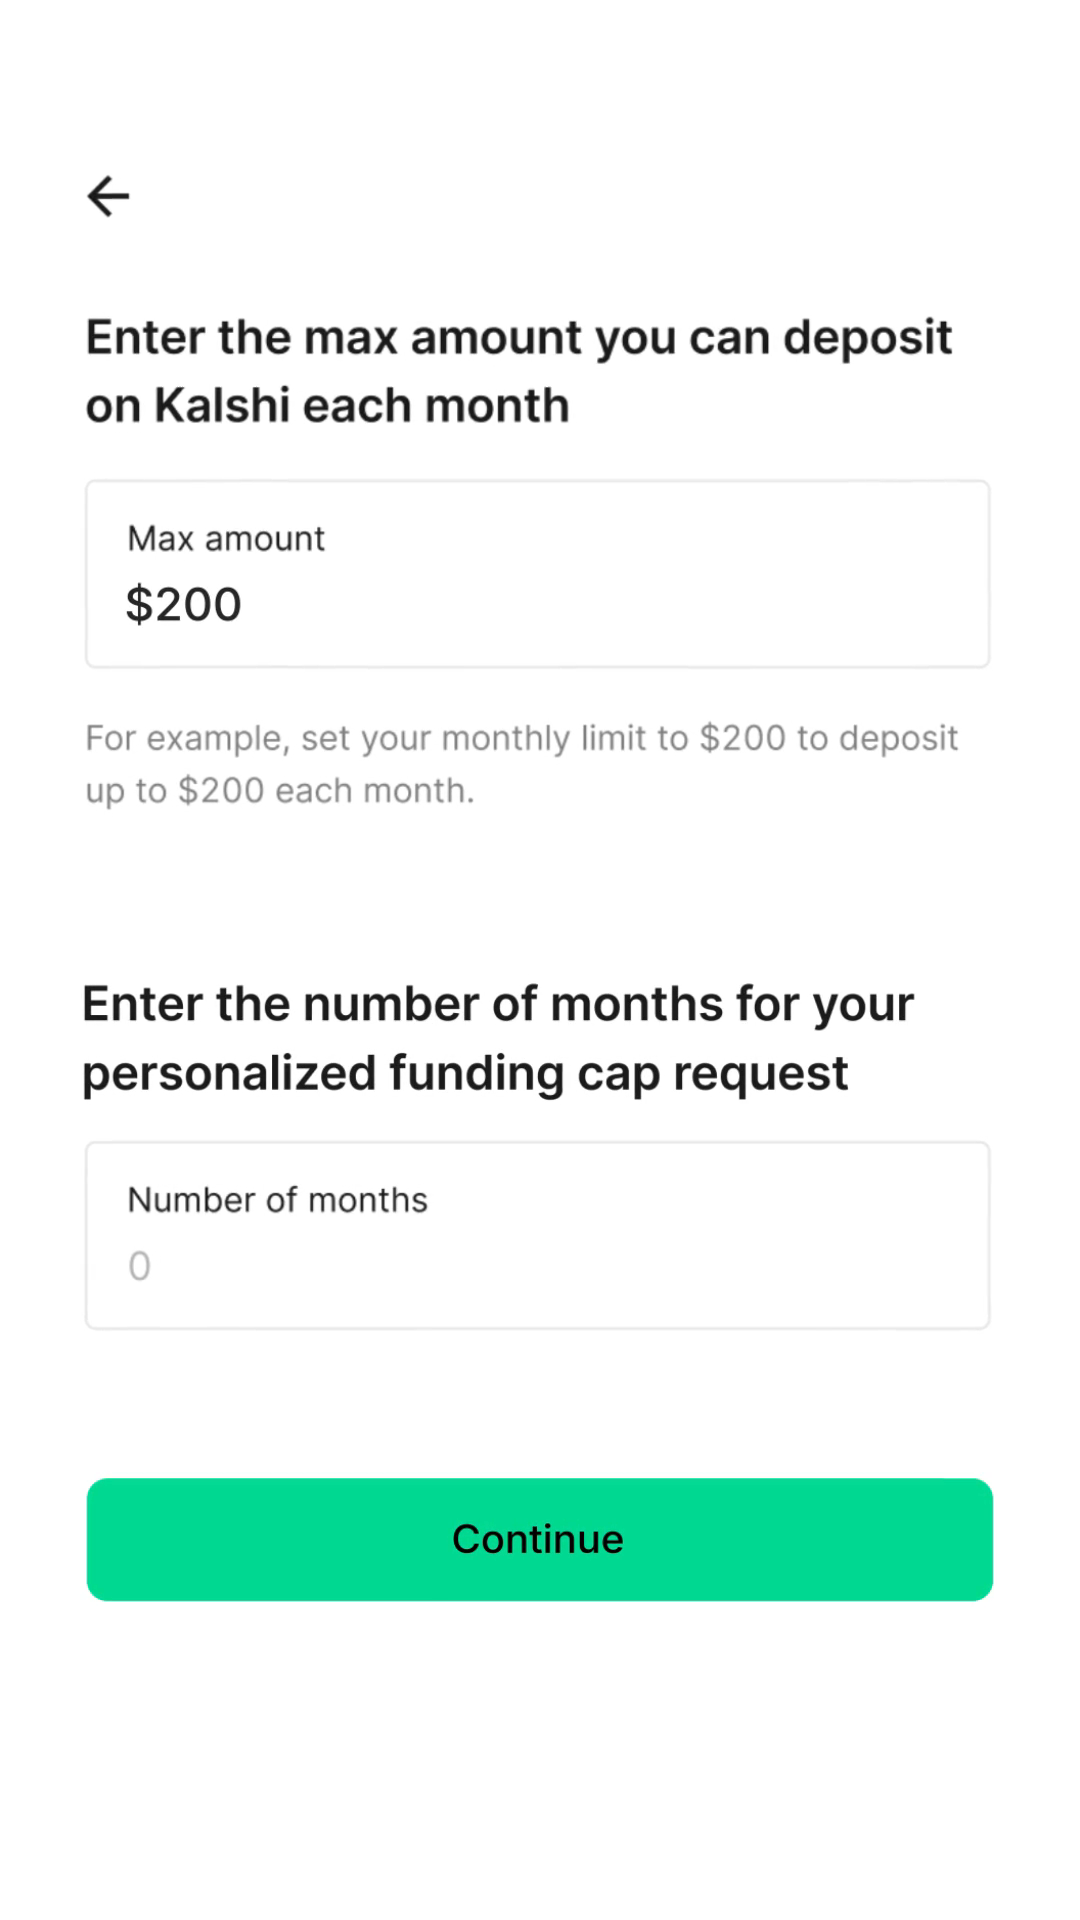Click the max deposit amount heading
The image size is (1080, 1920).
(518, 371)
